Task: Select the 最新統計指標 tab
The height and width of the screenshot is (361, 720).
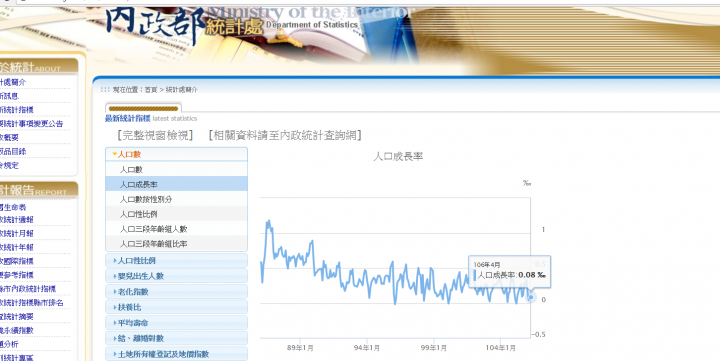Action: [128, 118]
